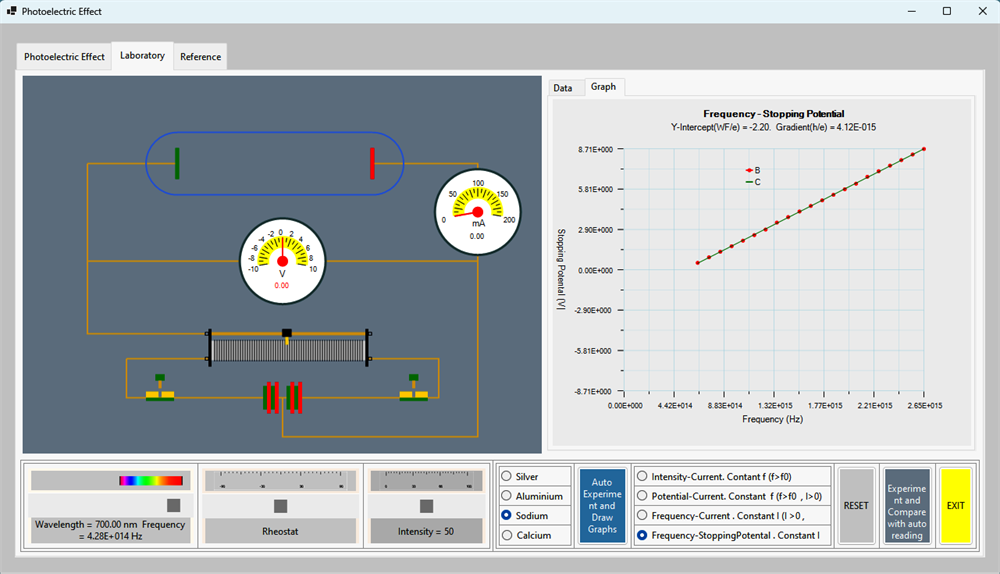Viewport: 1000px width, 574px height.
Task: Click the right knife switch in circuit
Action: tap(414, 388)
